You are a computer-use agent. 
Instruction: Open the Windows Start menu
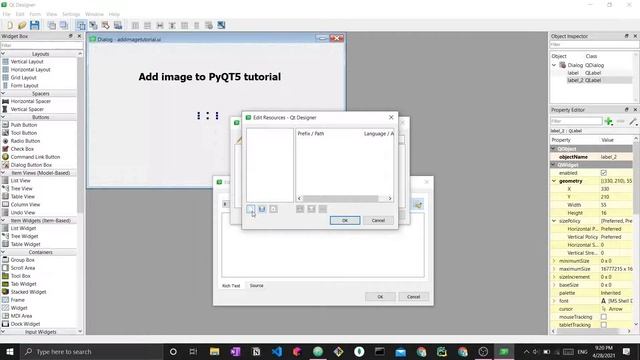(10, 351)
